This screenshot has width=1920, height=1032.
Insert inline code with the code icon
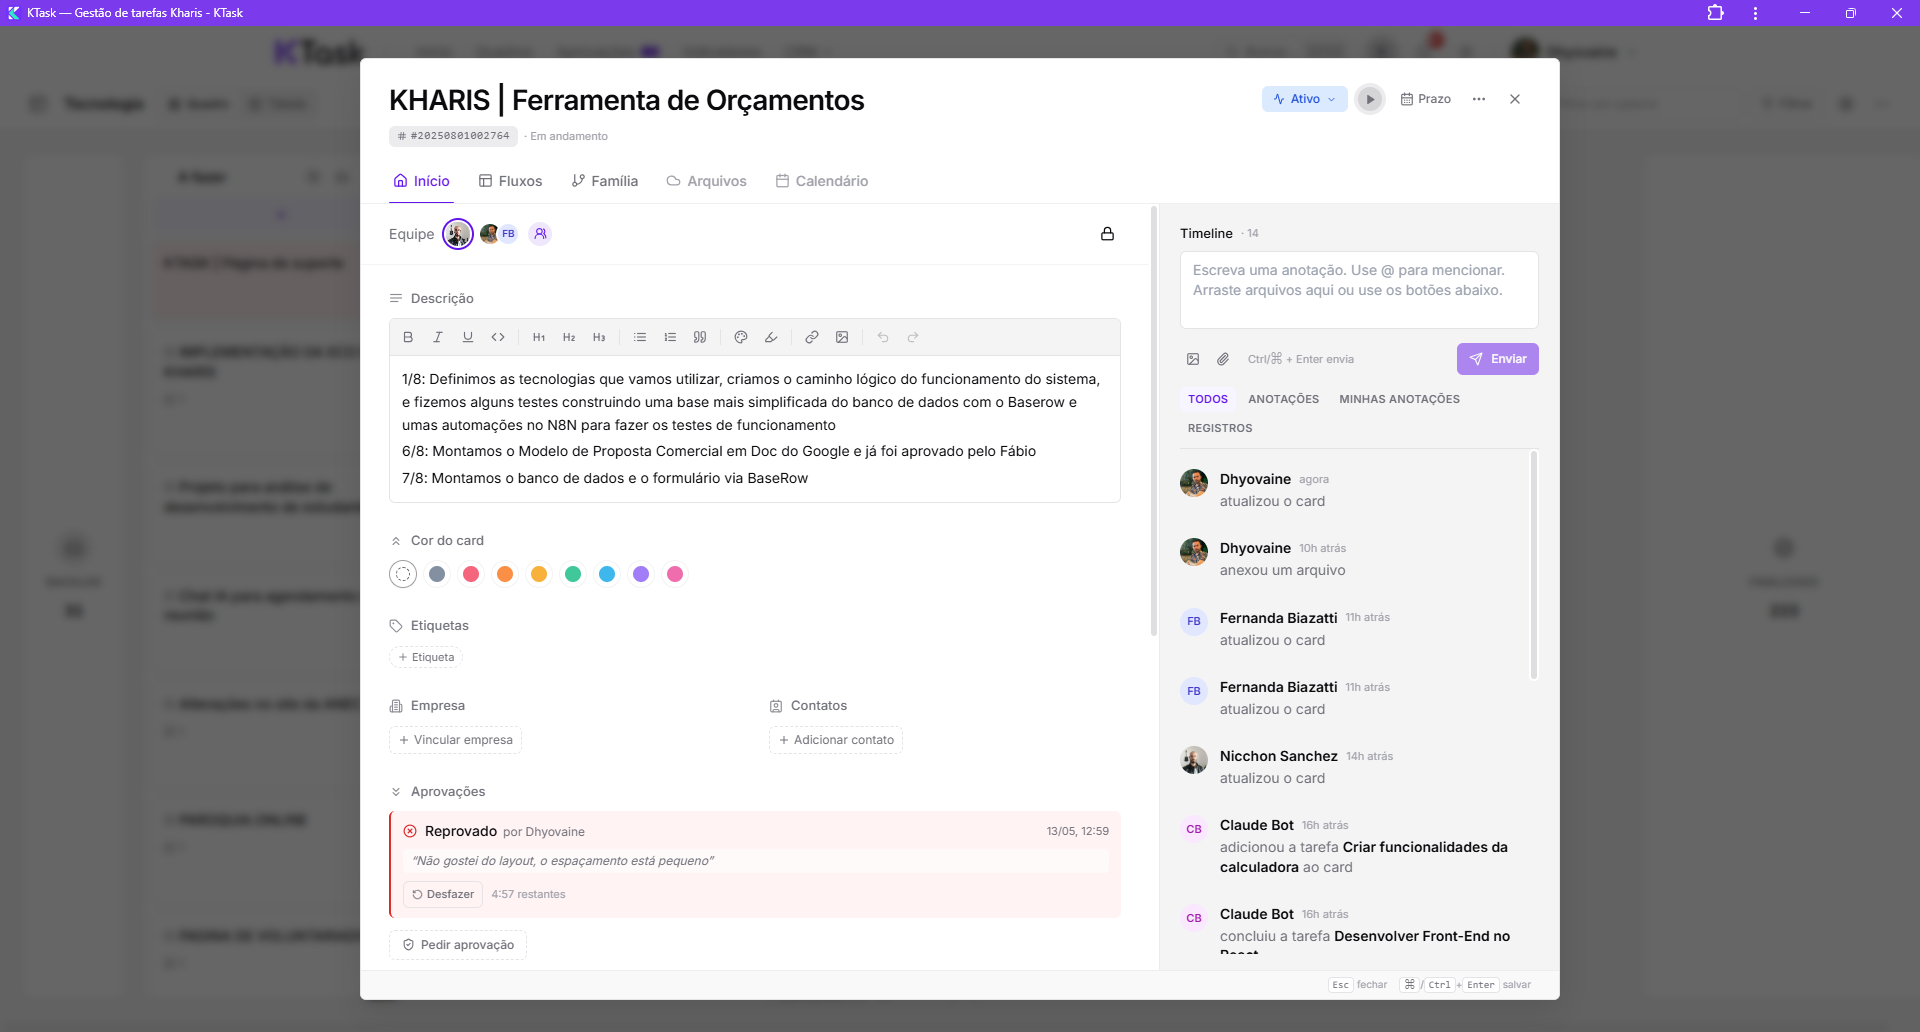[x=498, y=338]
